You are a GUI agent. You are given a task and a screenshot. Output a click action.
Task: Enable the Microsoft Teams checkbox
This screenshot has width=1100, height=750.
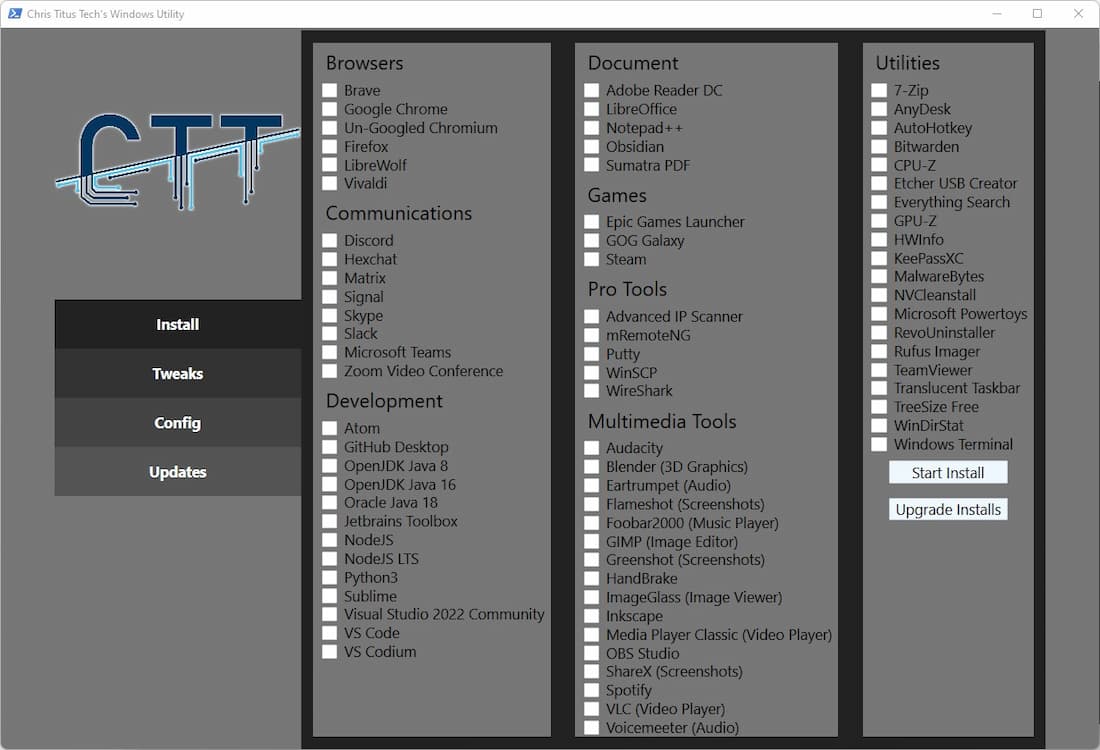pyautogui.click(x=330, y=352)
